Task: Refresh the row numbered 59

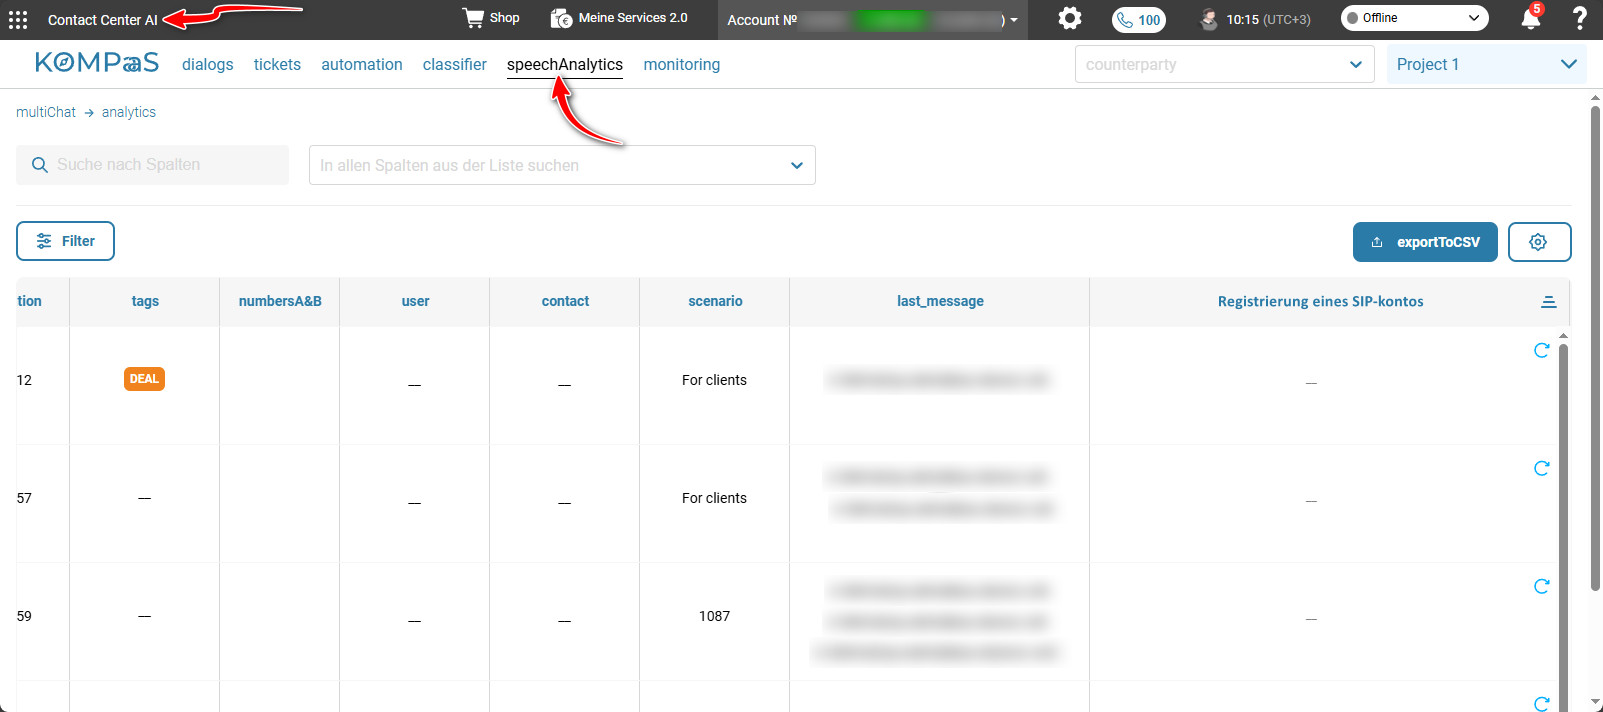Action: coord(1541,586)
